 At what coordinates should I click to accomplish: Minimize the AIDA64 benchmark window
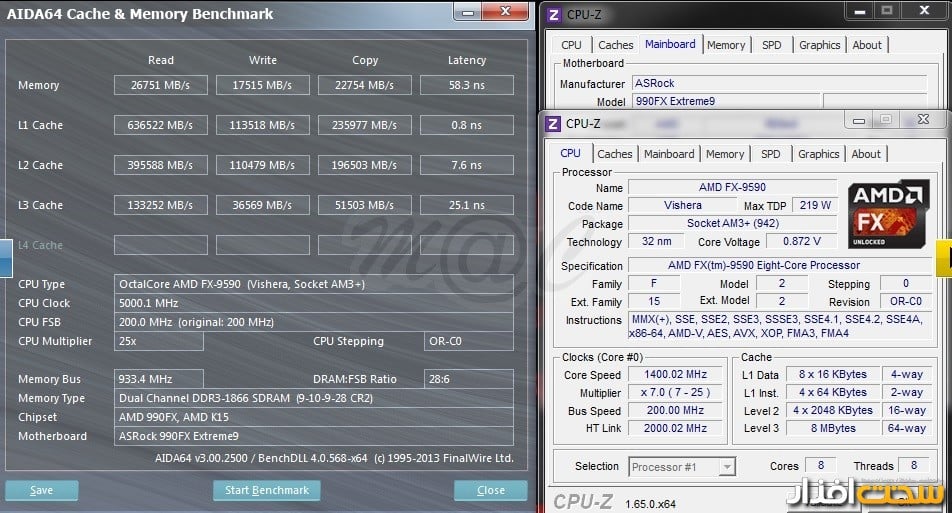[468, 12]
